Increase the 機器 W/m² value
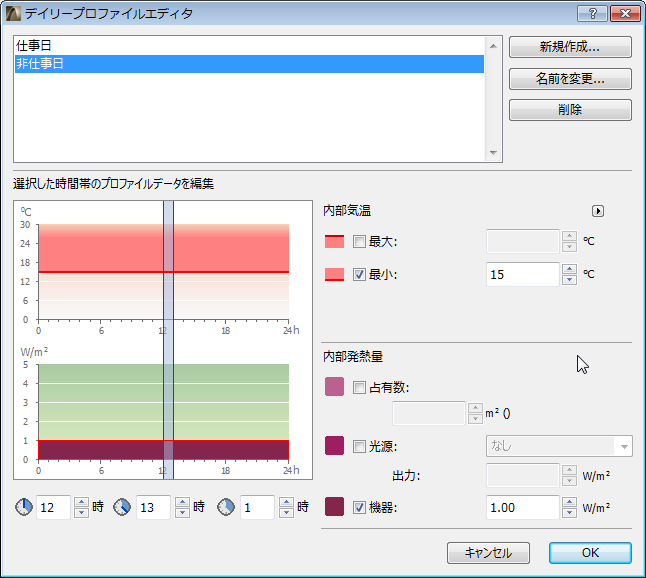This screenshot has height=578, width=646. pos(569,502)
